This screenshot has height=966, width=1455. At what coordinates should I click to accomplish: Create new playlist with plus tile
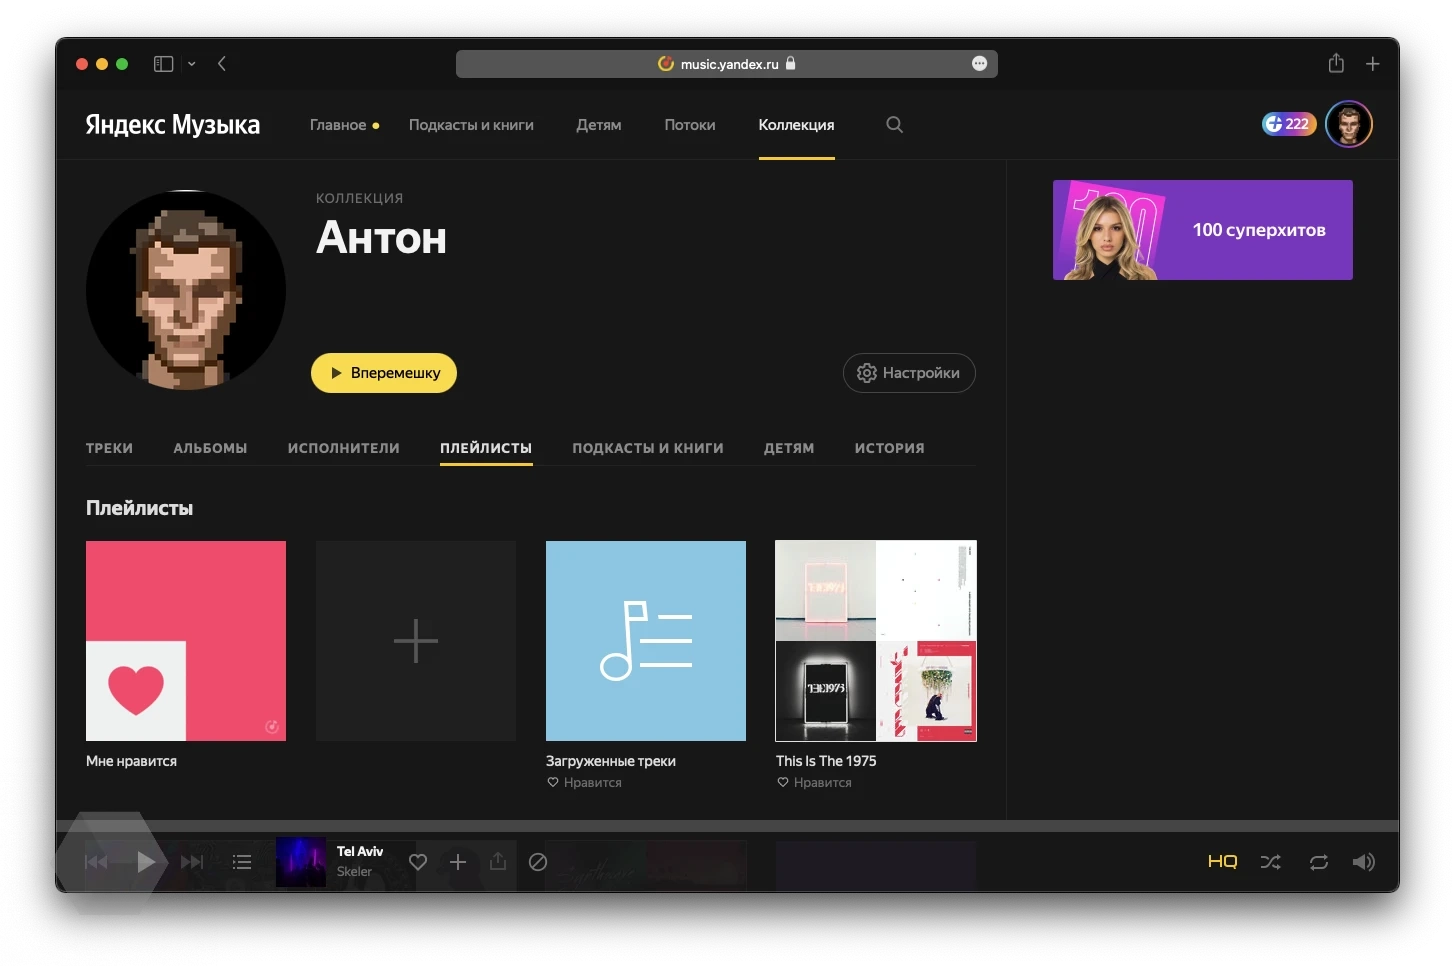416,641
